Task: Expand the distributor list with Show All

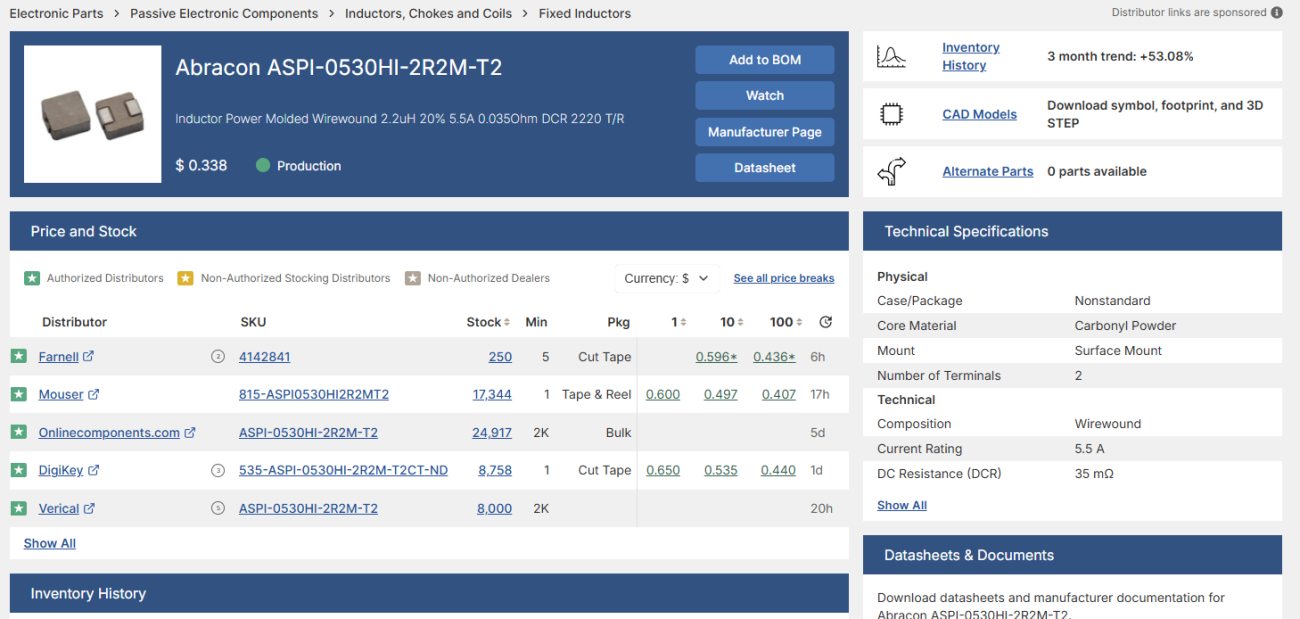Action: [x=50, y=543]
